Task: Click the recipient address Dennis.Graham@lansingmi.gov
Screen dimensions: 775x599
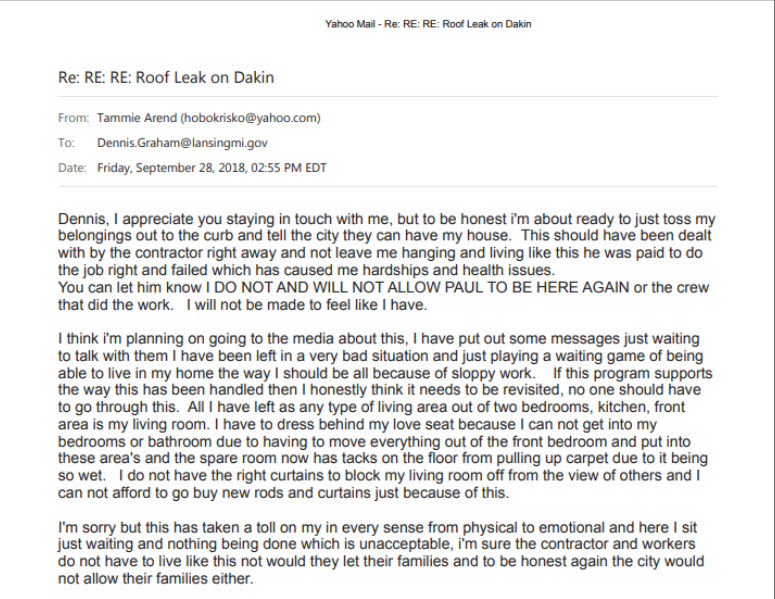Action: [x=182, y=143]
